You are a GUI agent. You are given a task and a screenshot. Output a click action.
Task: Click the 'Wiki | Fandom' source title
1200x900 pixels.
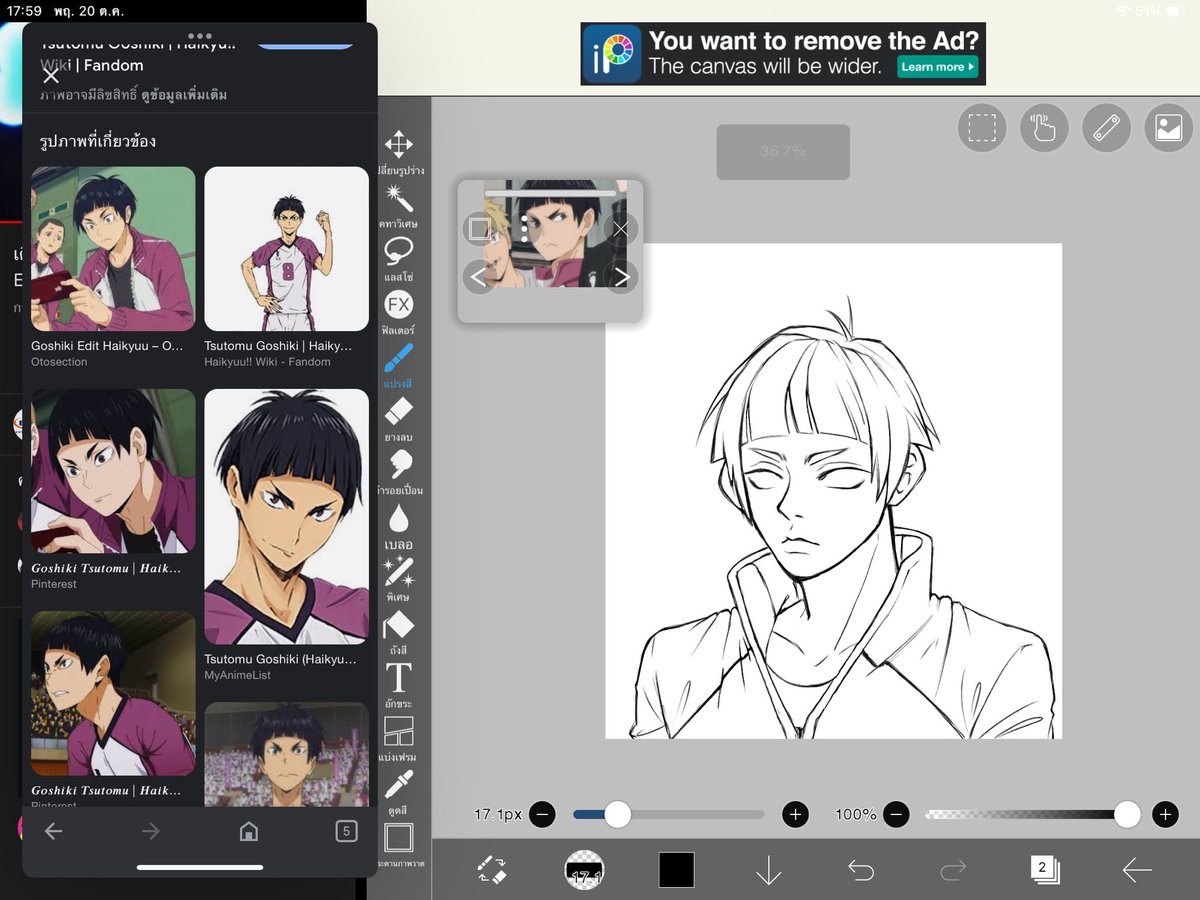(x=92, y=65)
